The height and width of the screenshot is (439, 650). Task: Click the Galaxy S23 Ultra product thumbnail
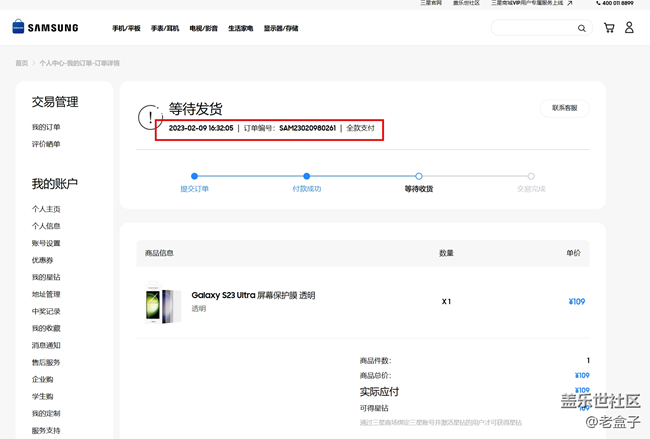(160, 303)
